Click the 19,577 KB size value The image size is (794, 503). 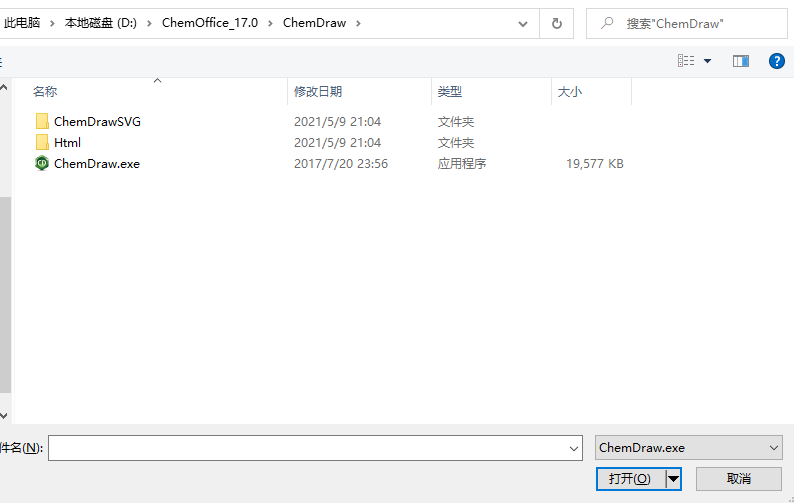[594, 164]
